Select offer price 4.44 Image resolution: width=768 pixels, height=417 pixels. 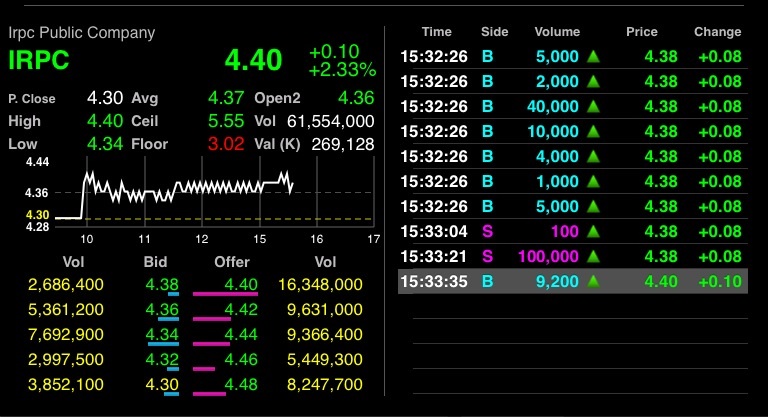click(241, 335)
